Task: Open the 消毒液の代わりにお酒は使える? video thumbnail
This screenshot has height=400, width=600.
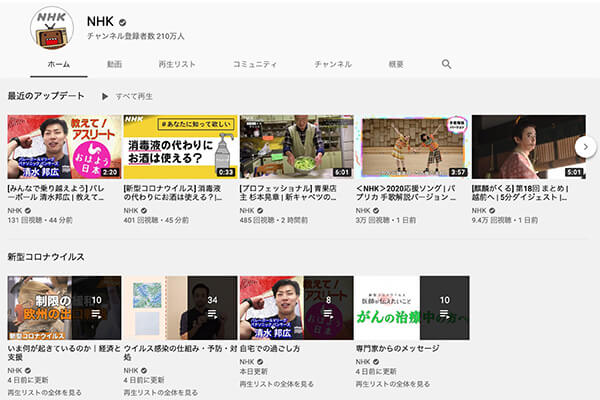Action: point(181,147)
